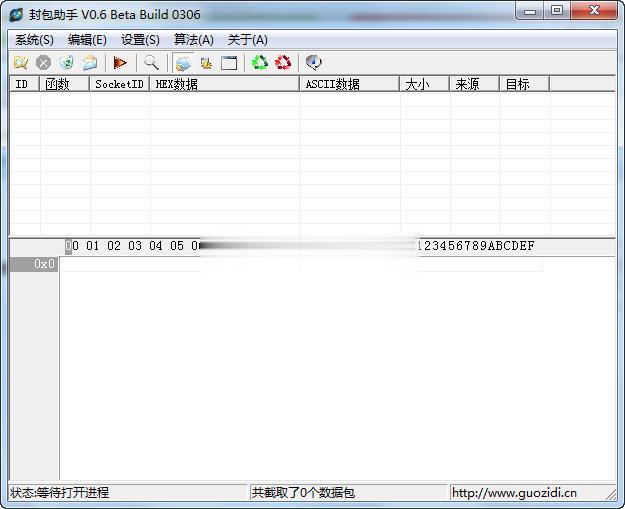Click the 123456789ABCDEF ASCII header
This screenshot has height=509, width=625.
(x=476, y=246)
